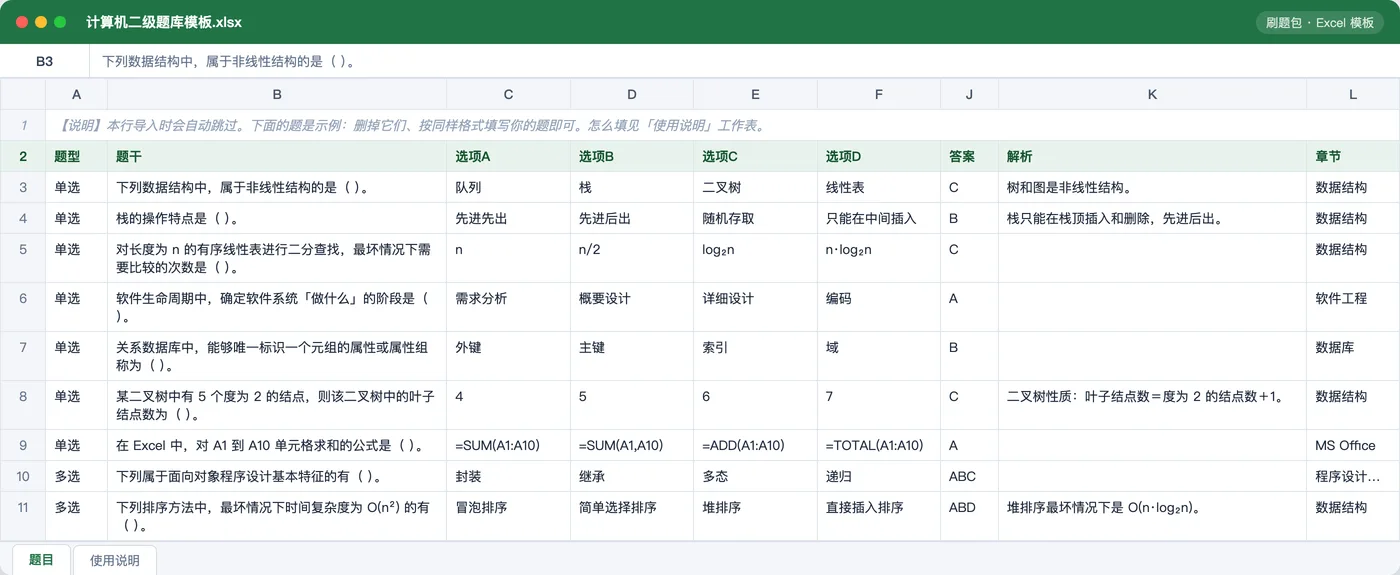Select the cell containing =ADD(A1:A10)

tap(756, 445)
